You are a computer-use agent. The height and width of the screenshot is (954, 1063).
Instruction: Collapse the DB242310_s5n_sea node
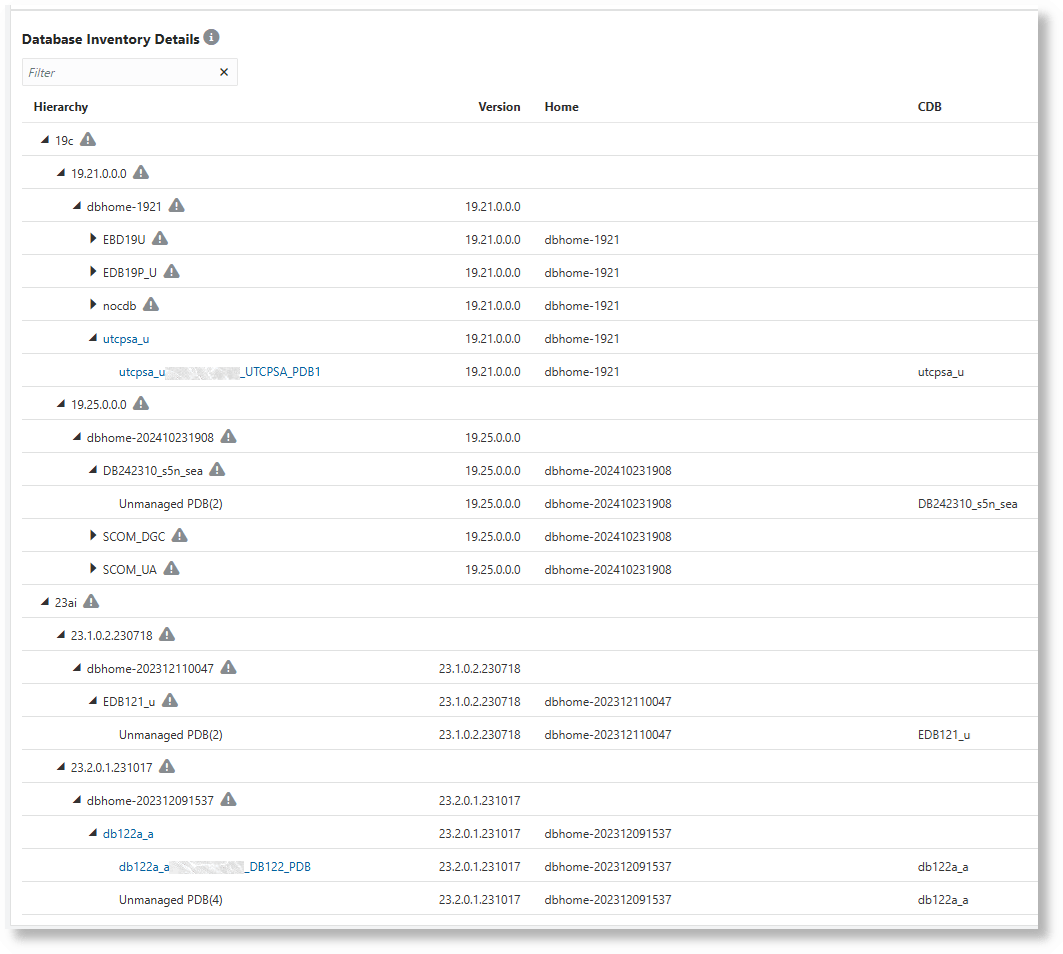coord(93,470)
